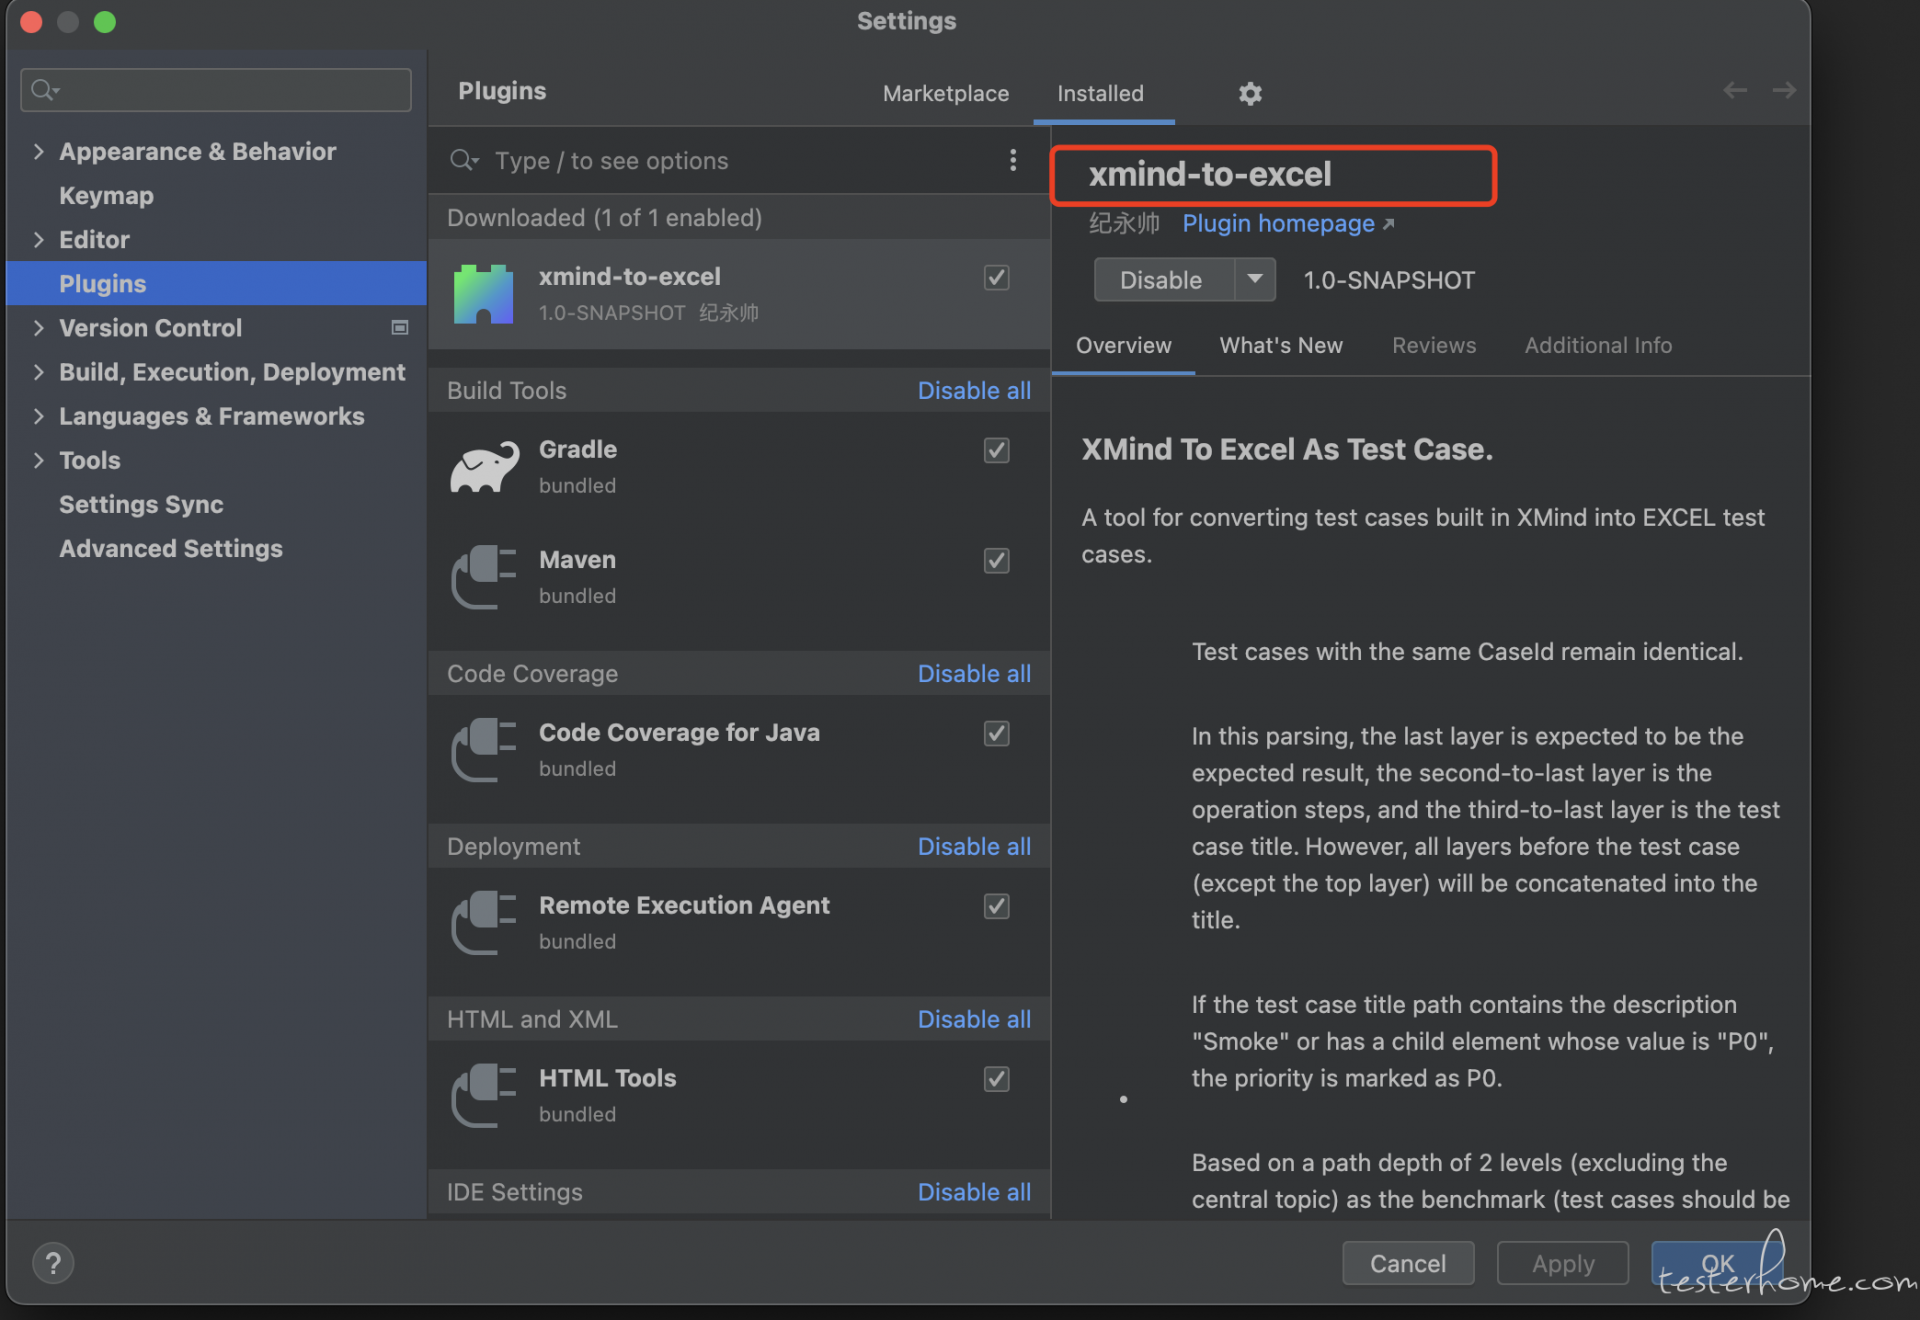Click the Gradle elephant icon
1920x1320 pixels.
pyautogui.click(x=484, y=467)
